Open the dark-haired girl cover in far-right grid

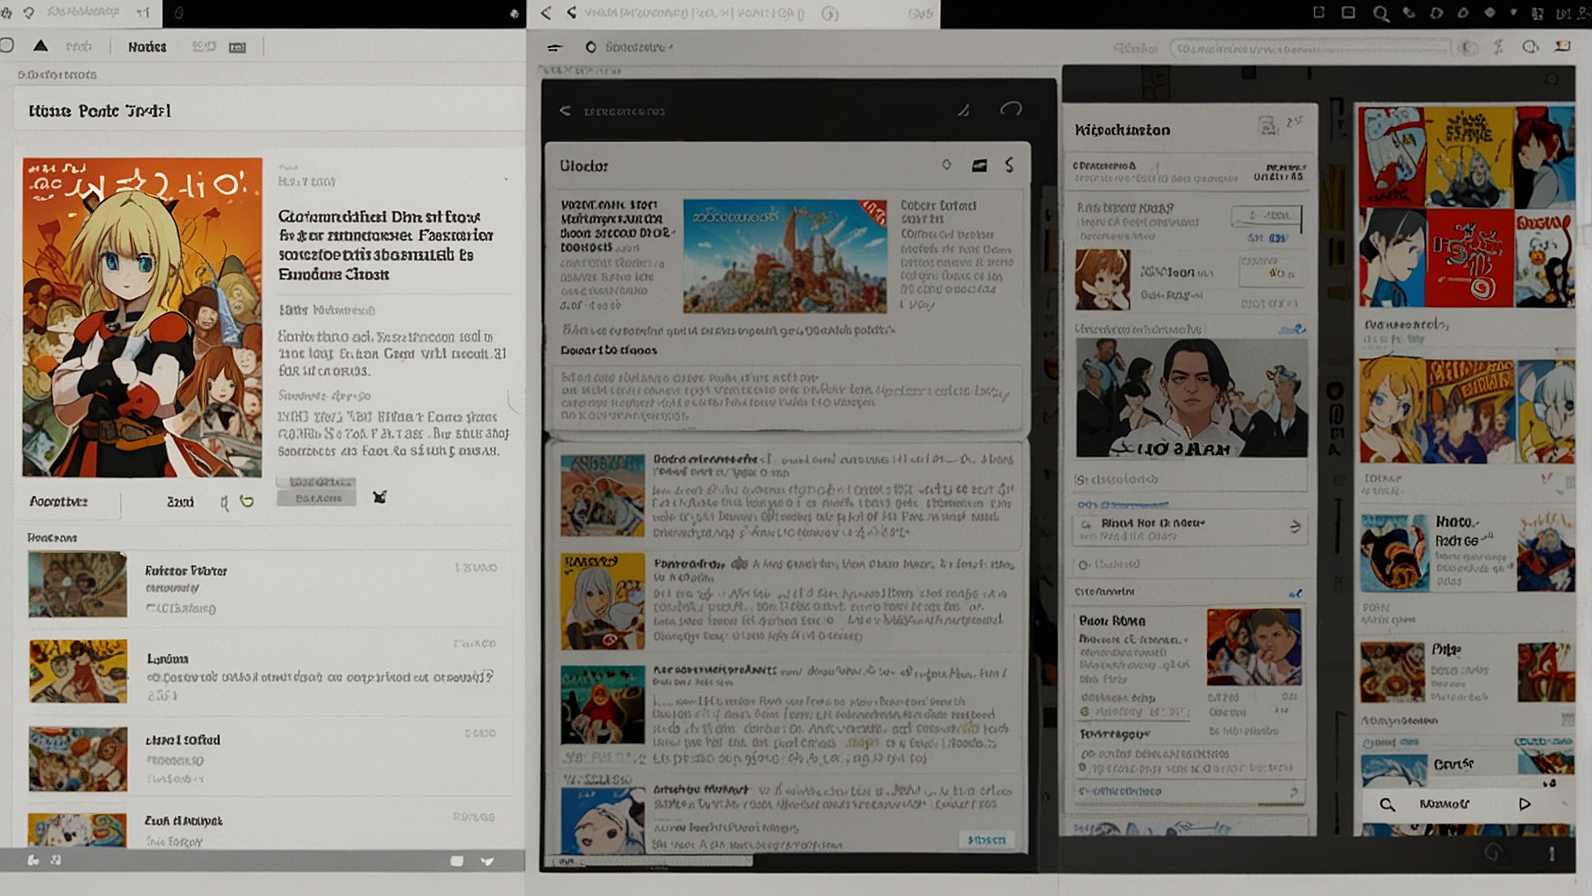1391,257
